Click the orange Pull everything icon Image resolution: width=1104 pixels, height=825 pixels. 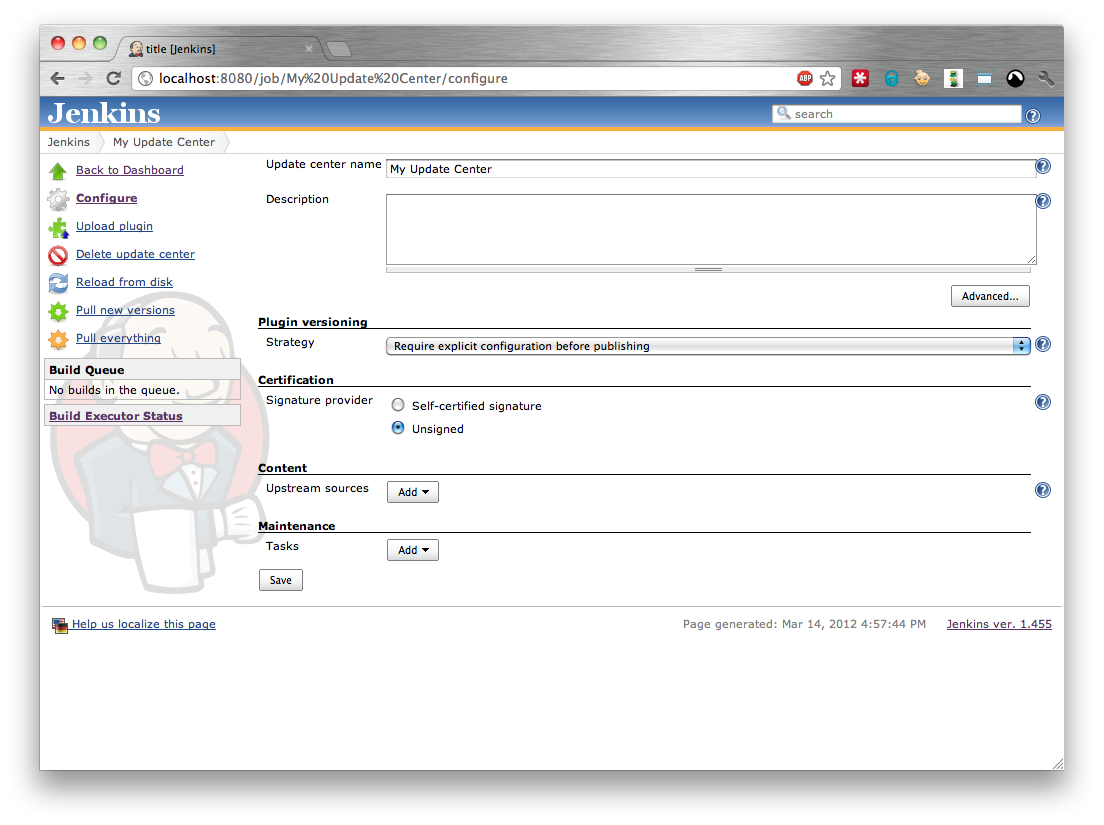coord(58,339)
